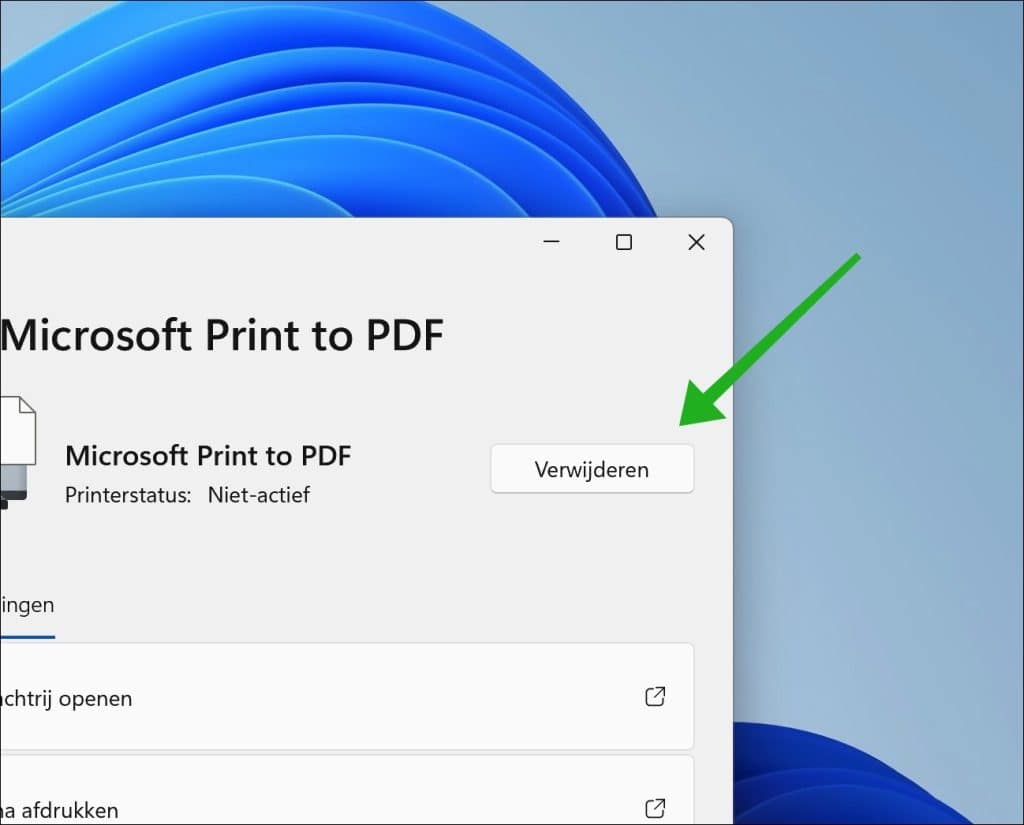The width and height of the screenshot is (1024, 825).
Task: Click the Verwijderen button
Action: pos(592,469)
